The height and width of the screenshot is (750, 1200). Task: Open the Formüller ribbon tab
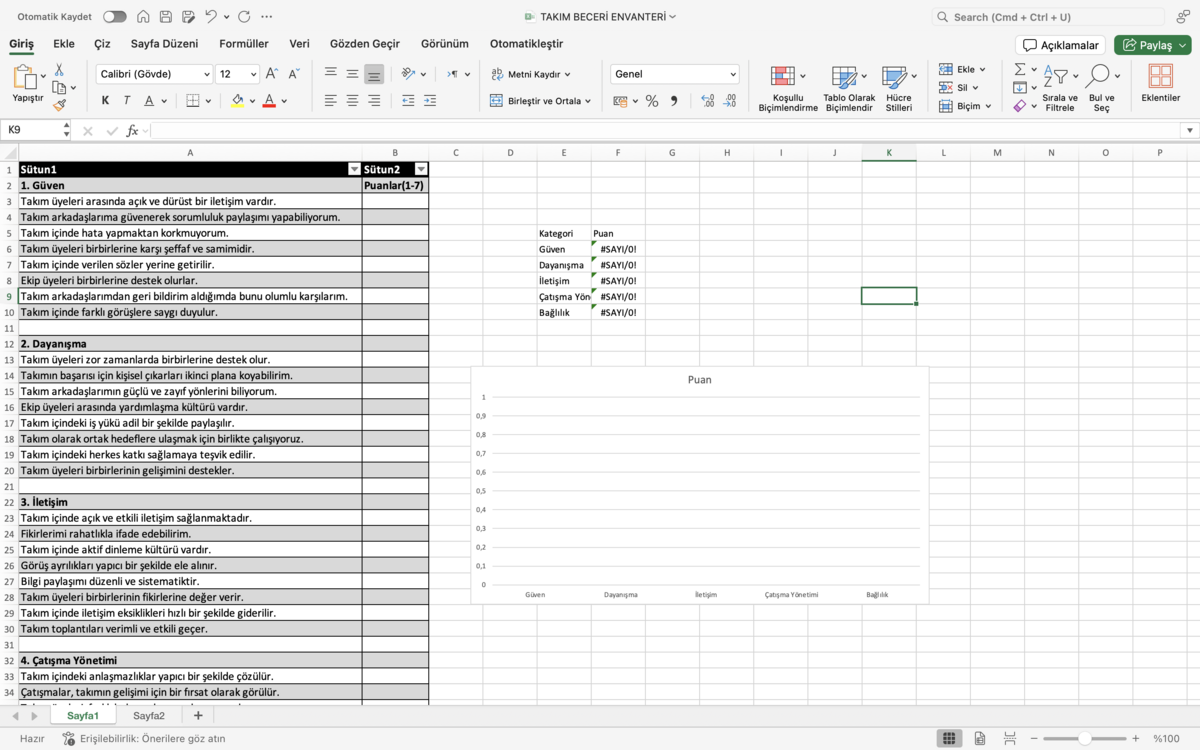pyautogui.click(x=244, y=44)
